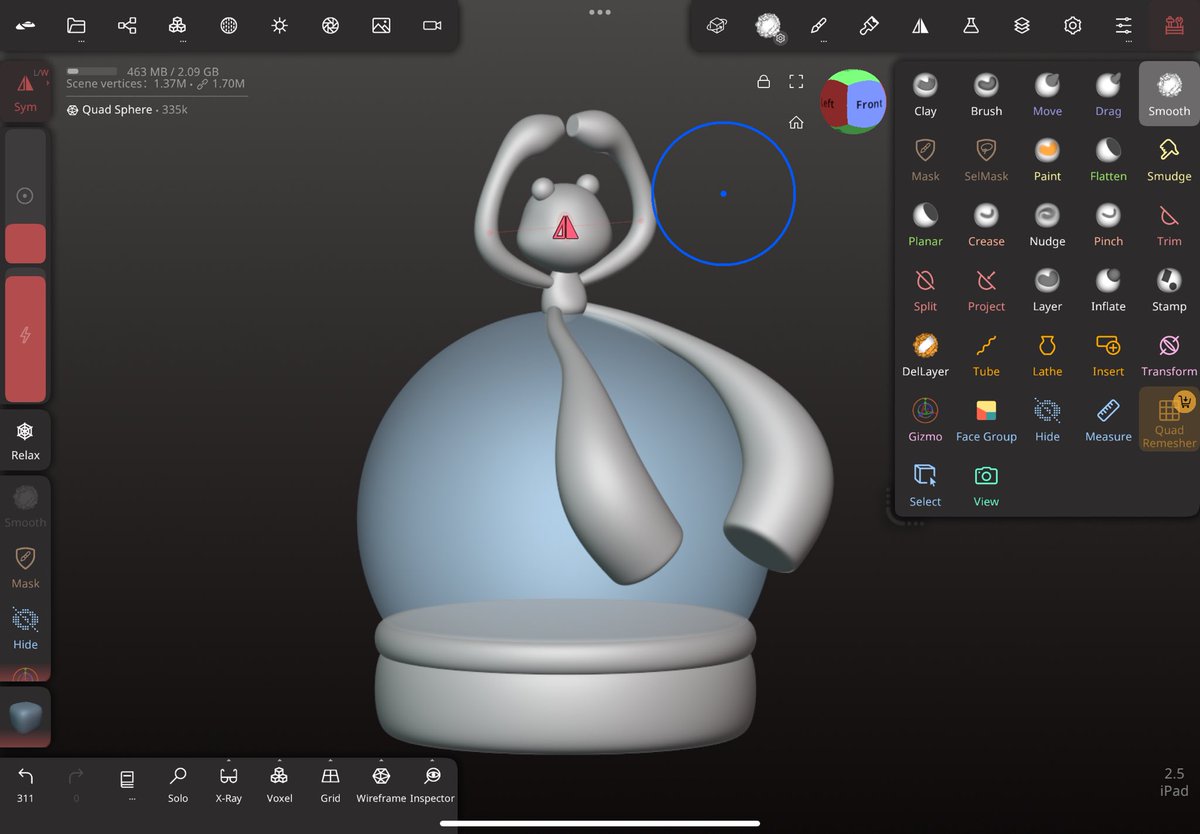Pick the Drag tool
Viewport: 1200px width, 834px height.
point(1108,94)
